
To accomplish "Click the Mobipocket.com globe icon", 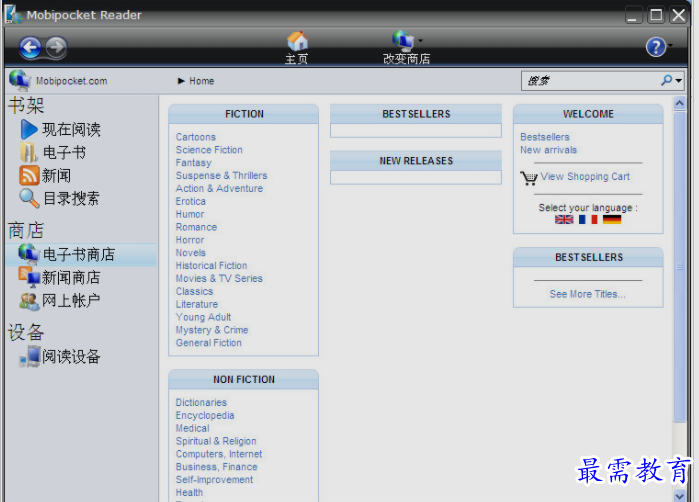I will [x=20, y=80].
